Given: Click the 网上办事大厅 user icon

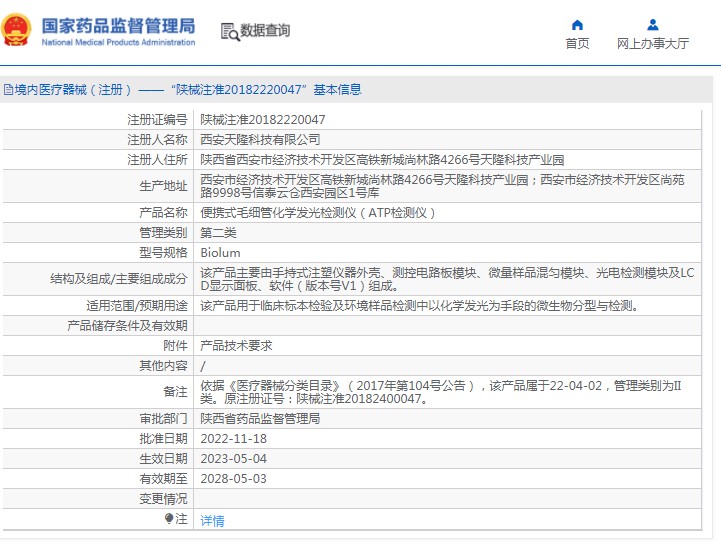Looking at the screenshot, I should click(x=652, y=24).
